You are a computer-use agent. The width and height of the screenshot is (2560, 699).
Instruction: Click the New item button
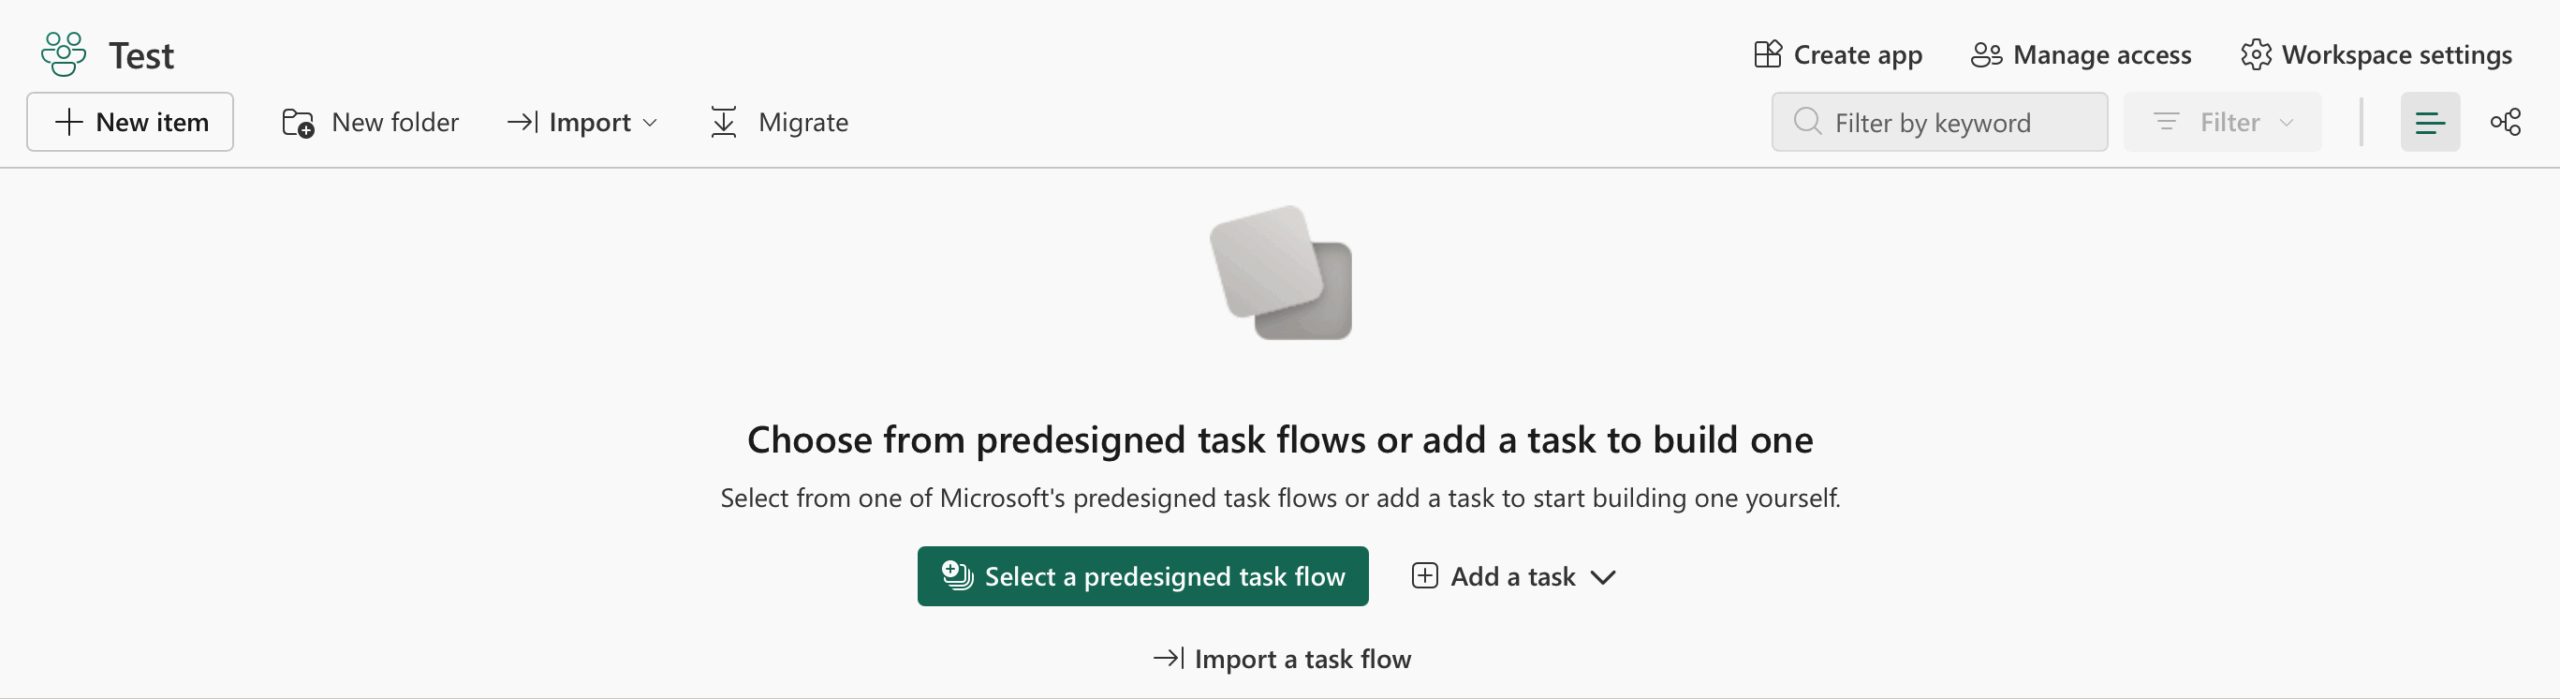(x=130, y=122)
